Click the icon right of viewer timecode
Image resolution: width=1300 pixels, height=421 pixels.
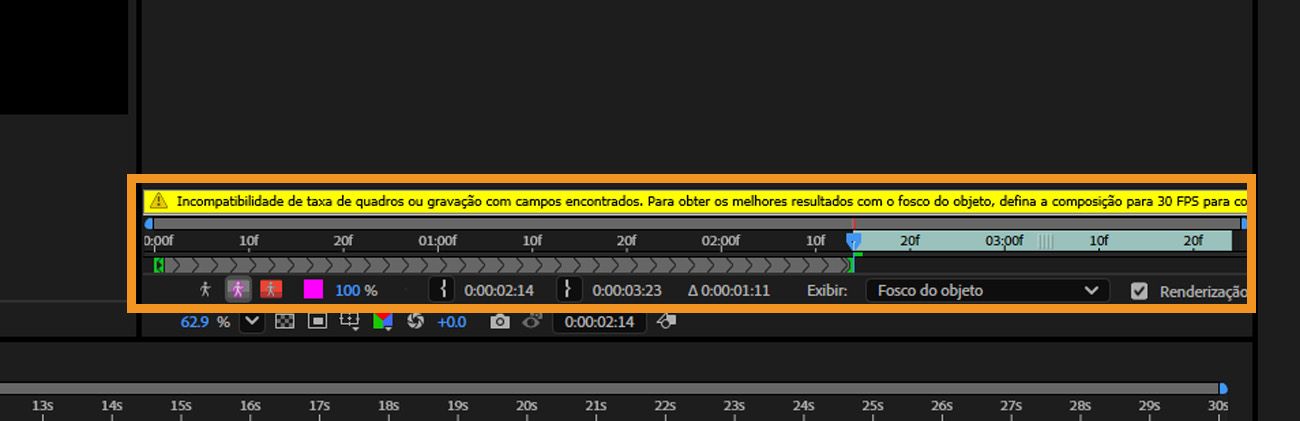(668, 321)
